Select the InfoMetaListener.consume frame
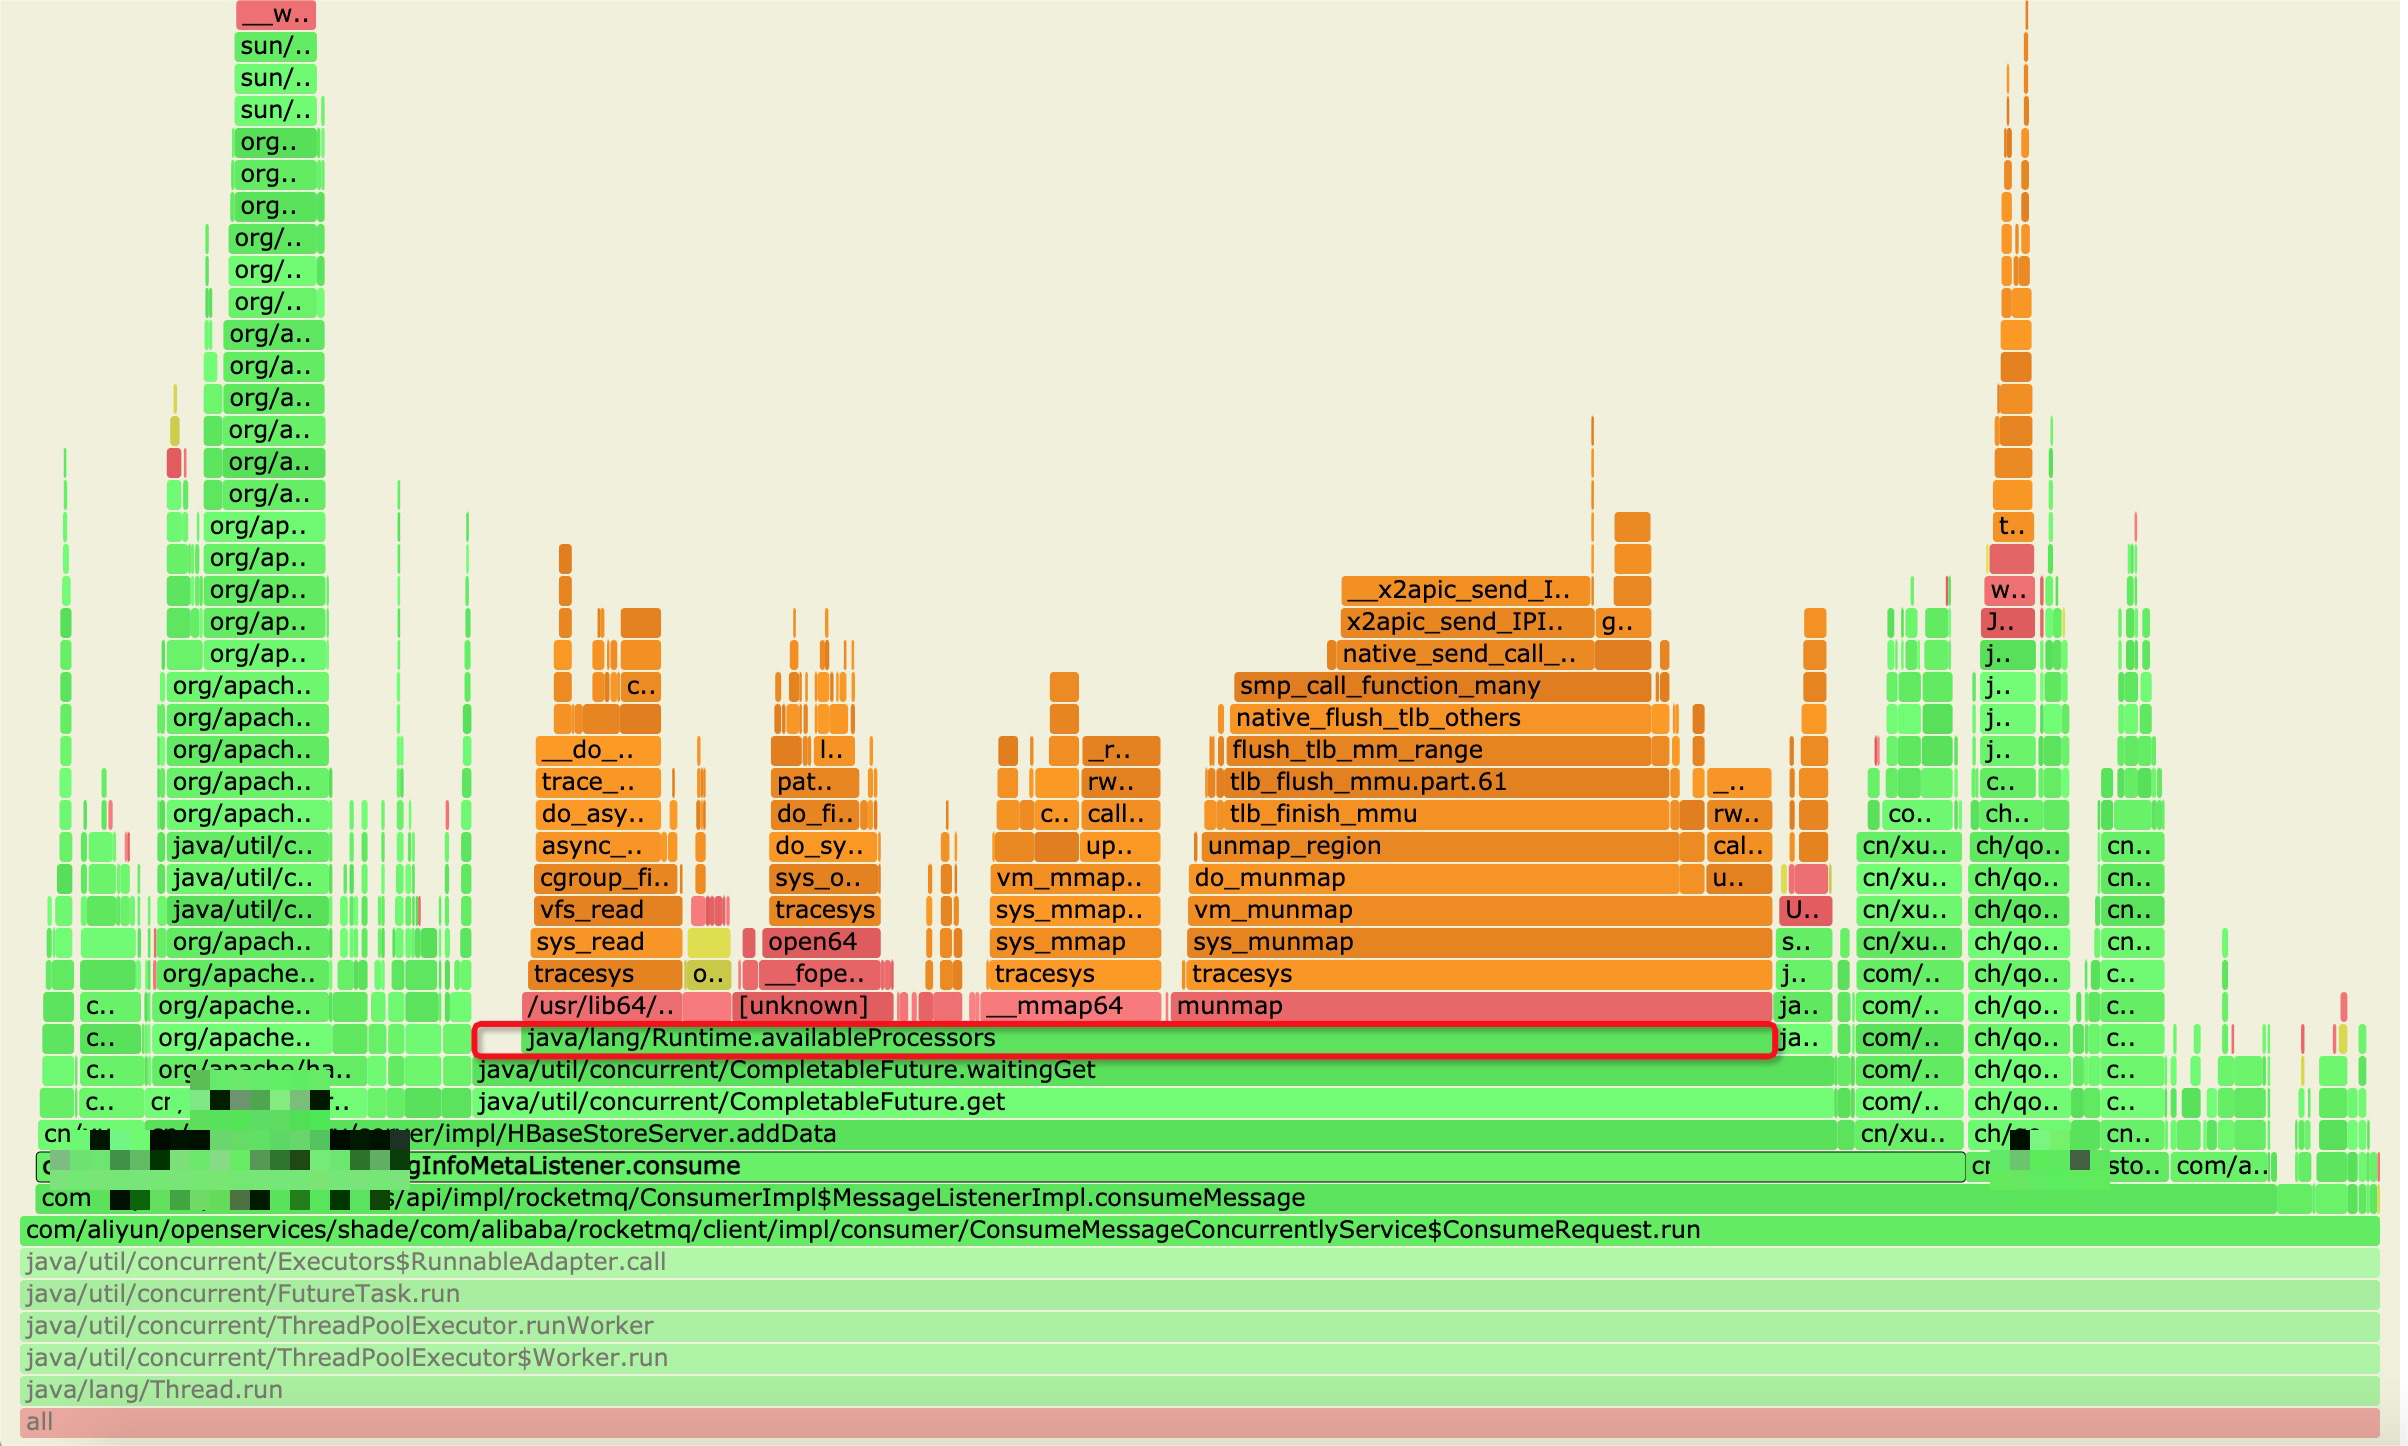This screenshot has height=1446, width=2408. click(1000, 1166)
